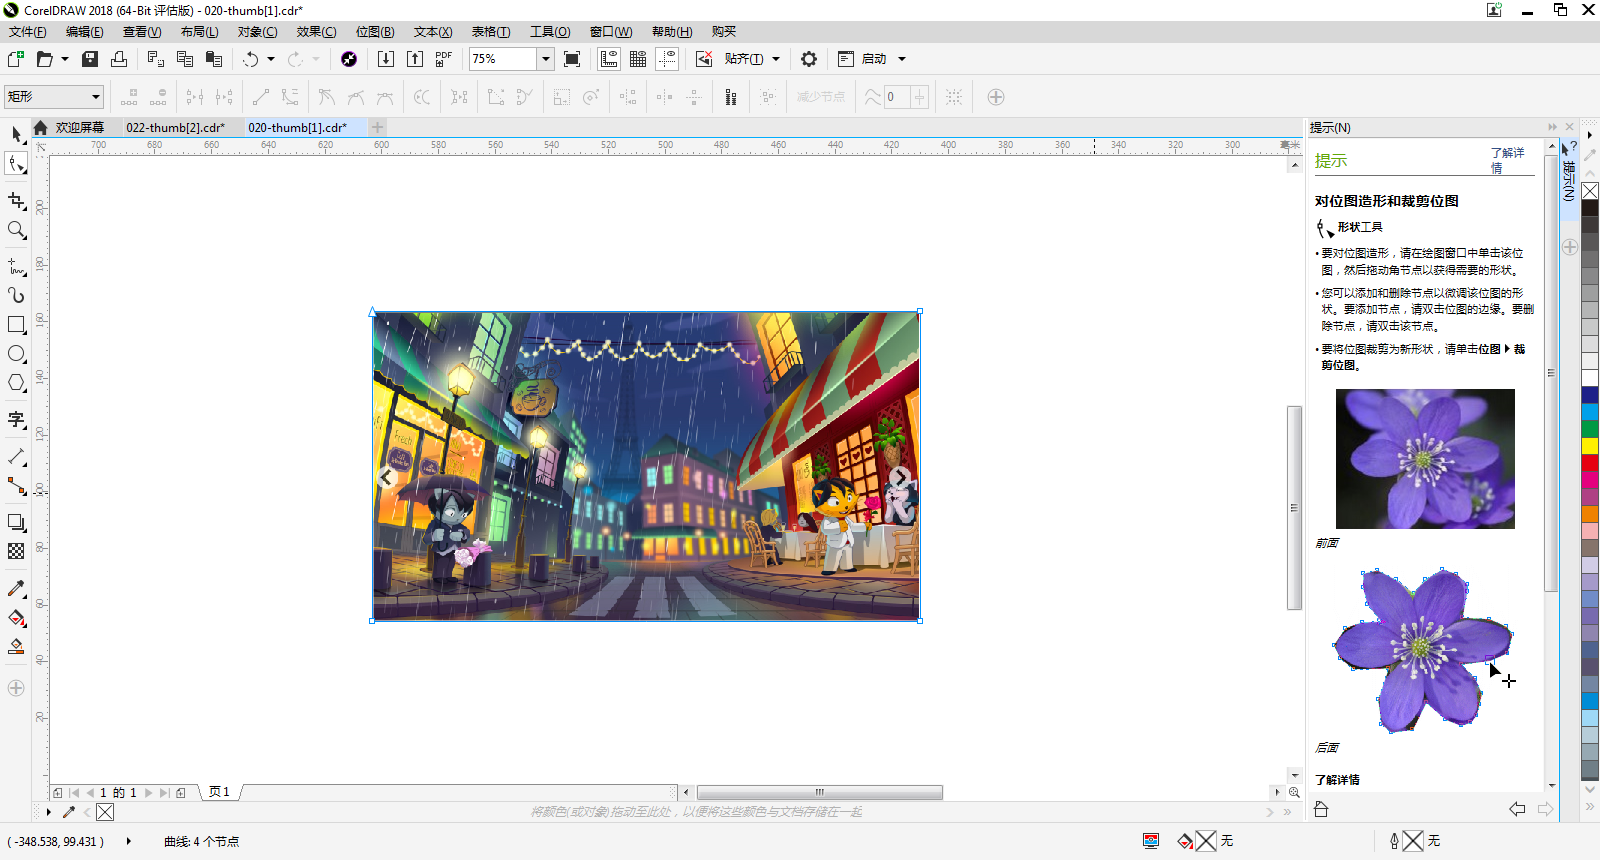The height and width of the screenshot is (860, 1600).
Task: Select the Parallel Dimension tool
Action: [16, 457]
